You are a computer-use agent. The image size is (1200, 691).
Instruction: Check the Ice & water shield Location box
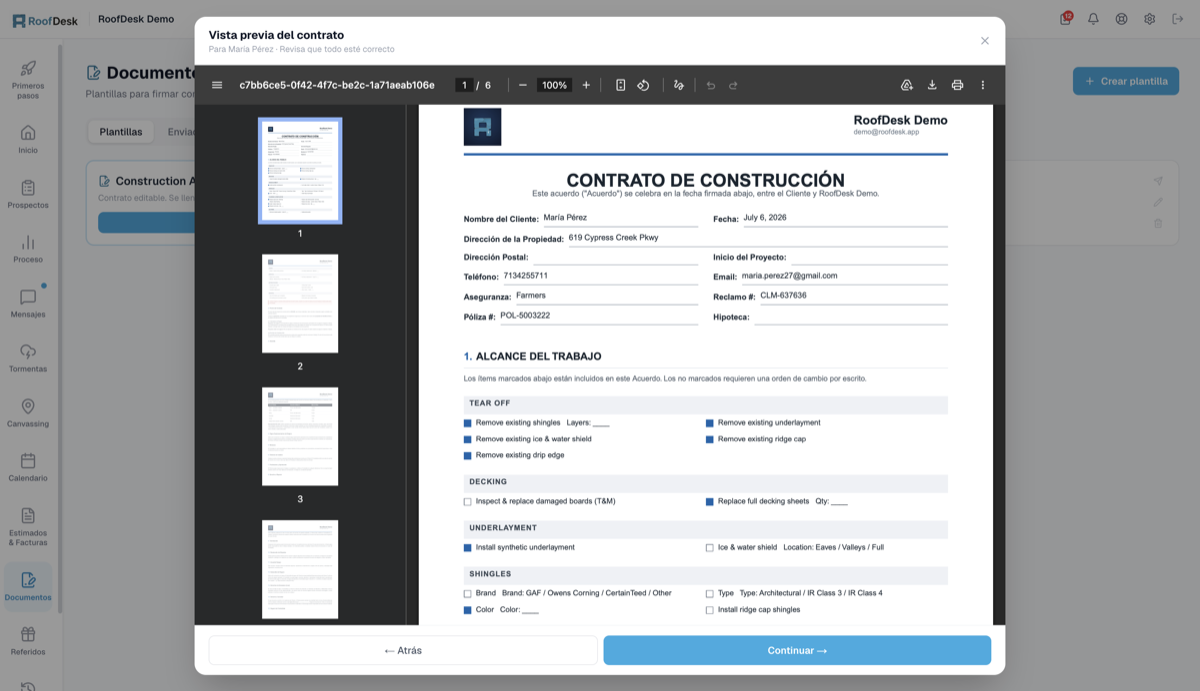(710, 548)
